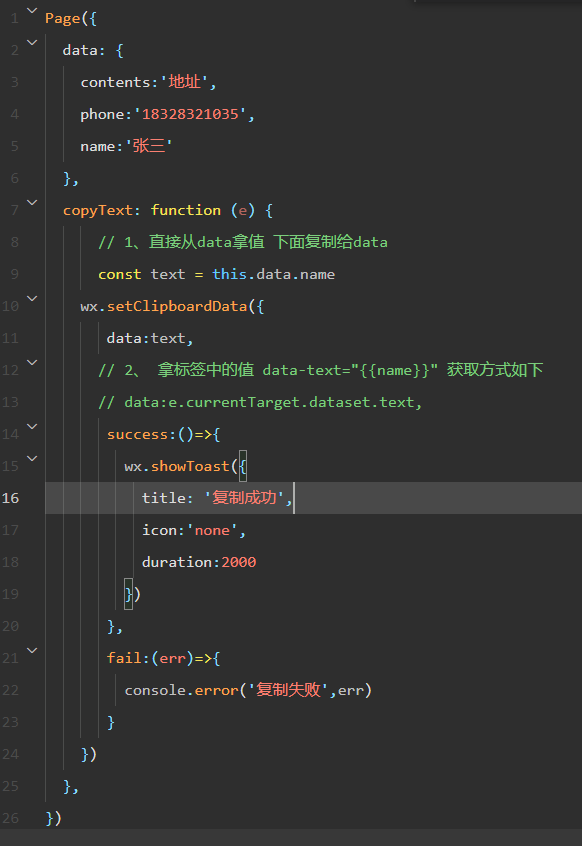Fold the fail callback on line 21
The image size is (582, 846).
click(32, 651)
